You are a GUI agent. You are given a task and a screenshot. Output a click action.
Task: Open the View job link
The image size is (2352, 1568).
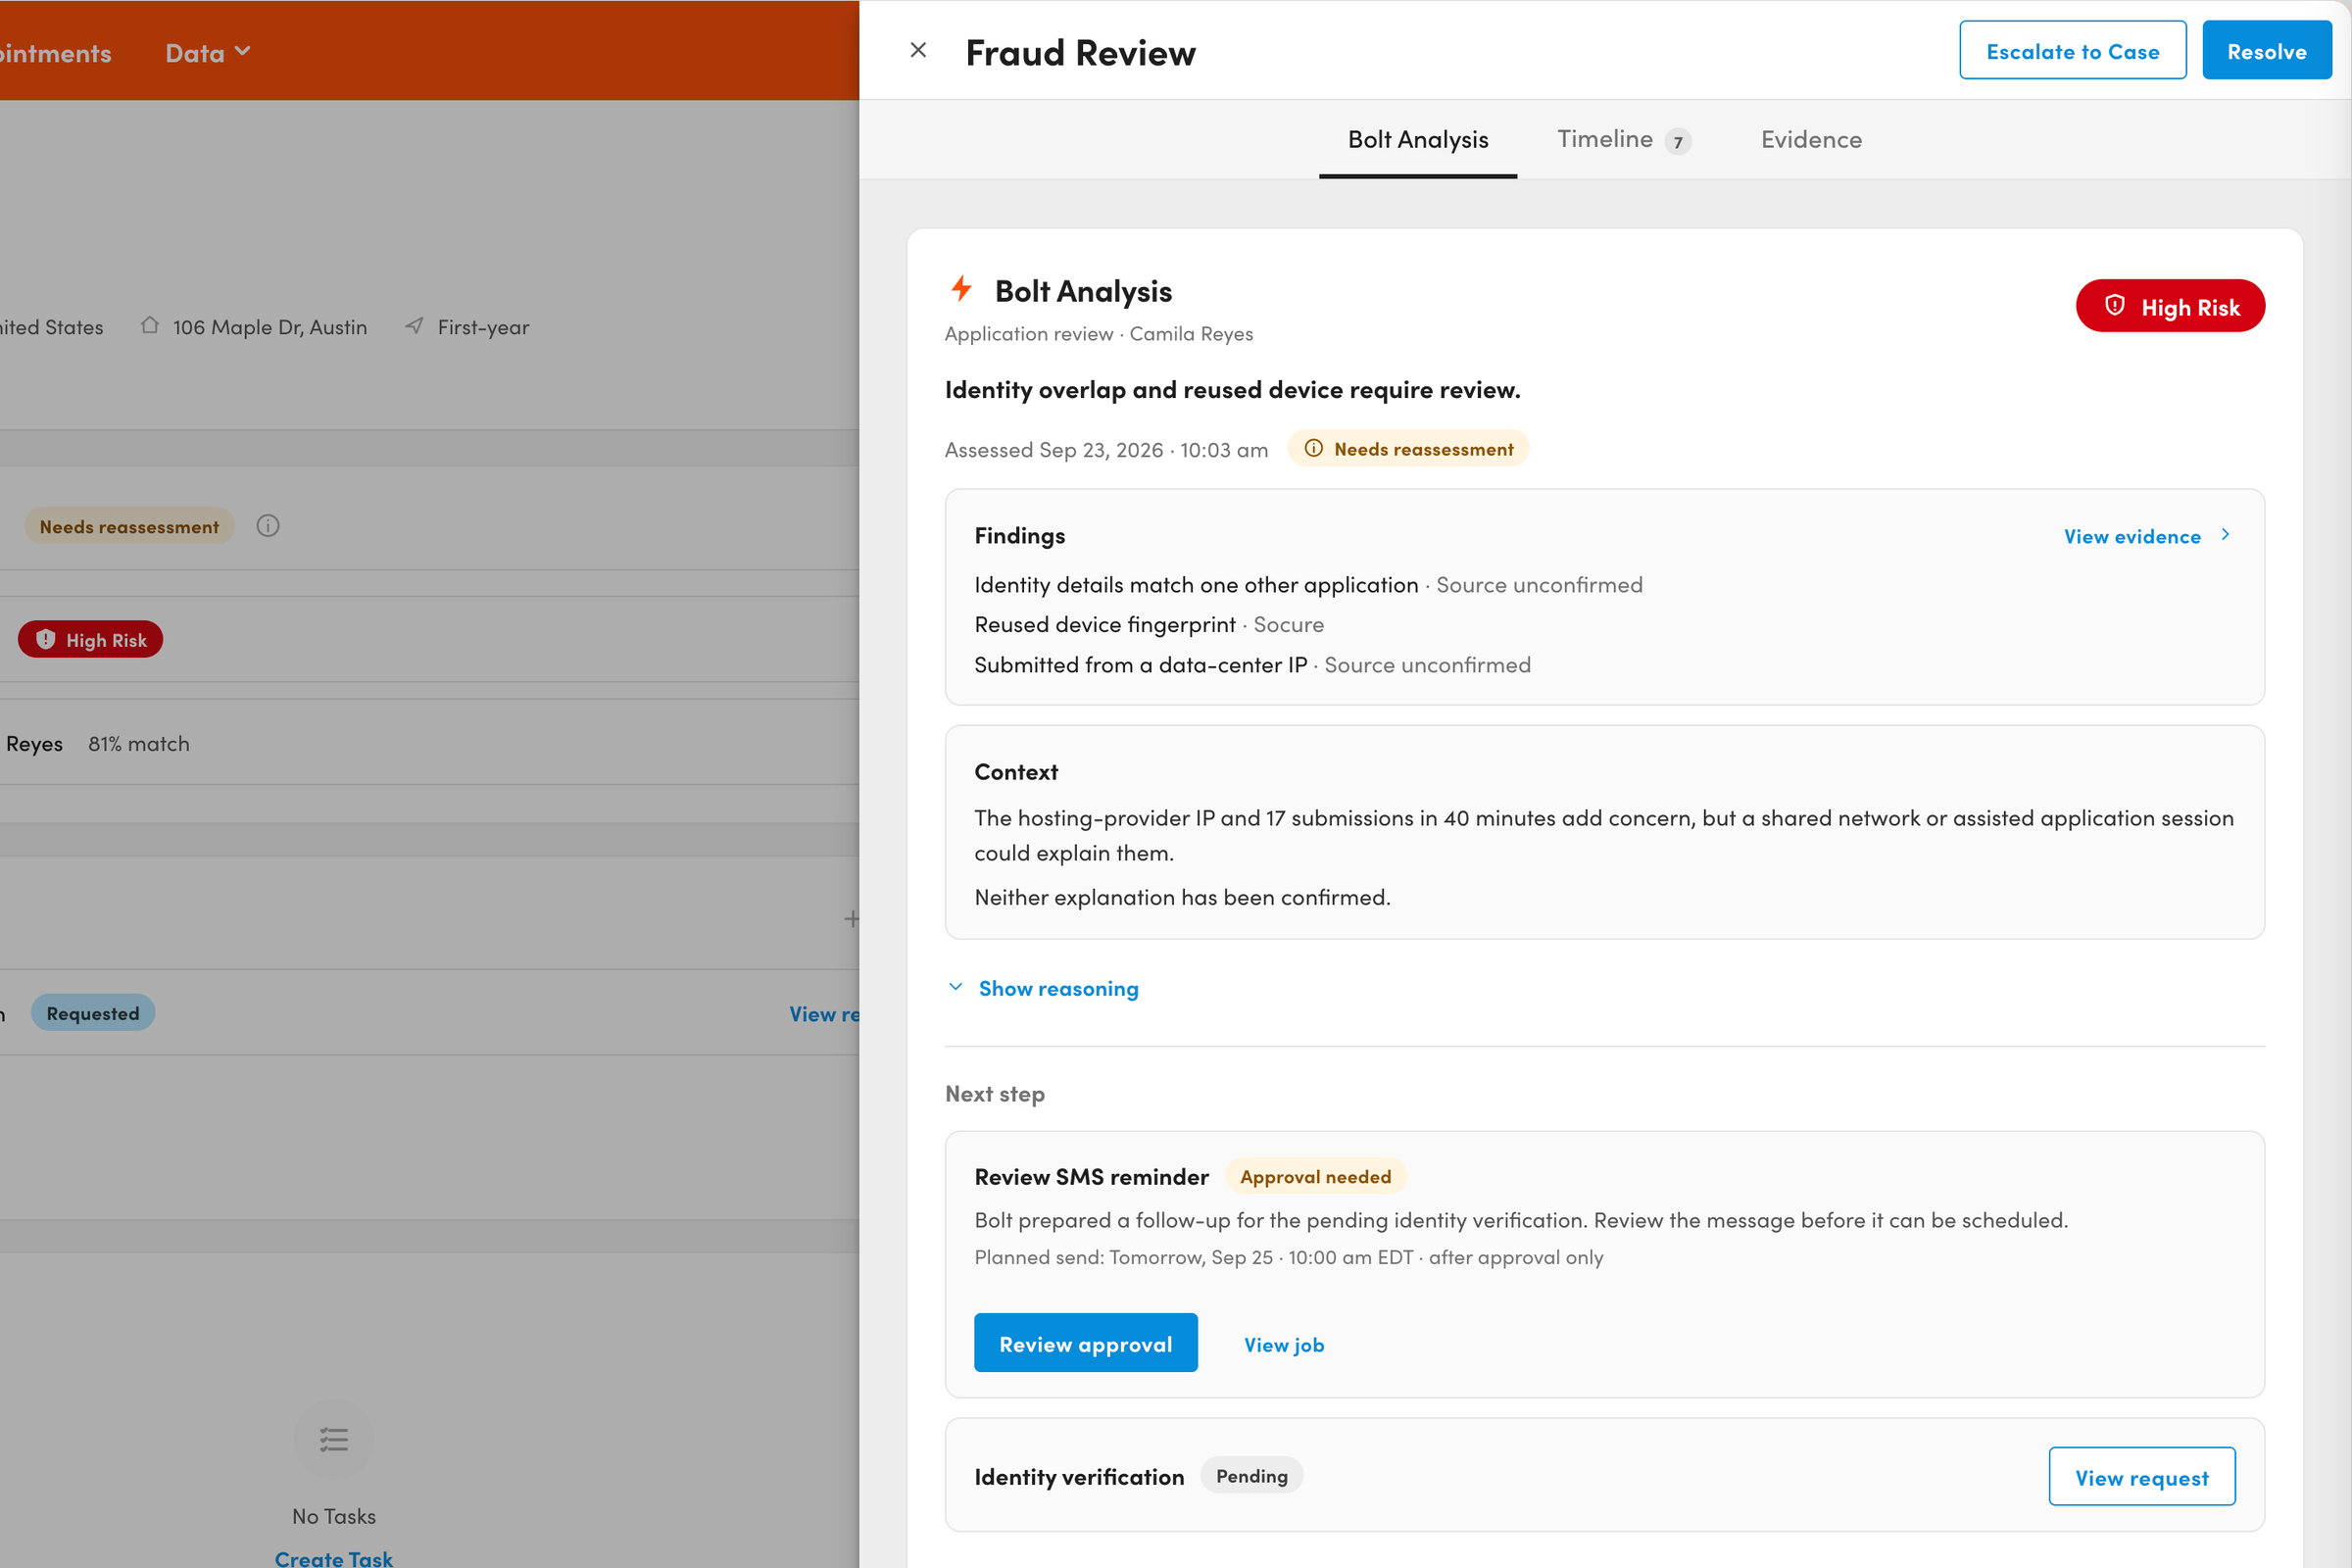click(1284, 1345)
